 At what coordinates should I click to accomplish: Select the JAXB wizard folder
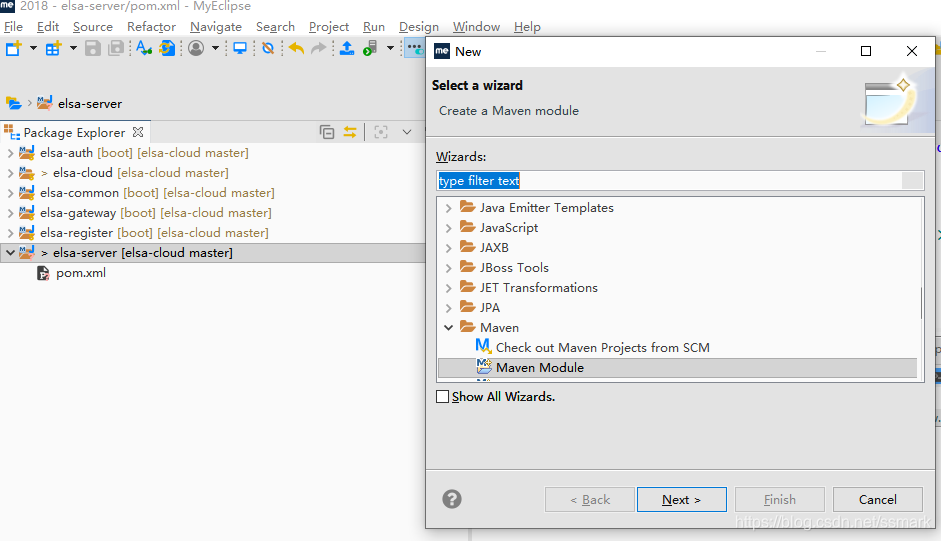tap(494, 247)
